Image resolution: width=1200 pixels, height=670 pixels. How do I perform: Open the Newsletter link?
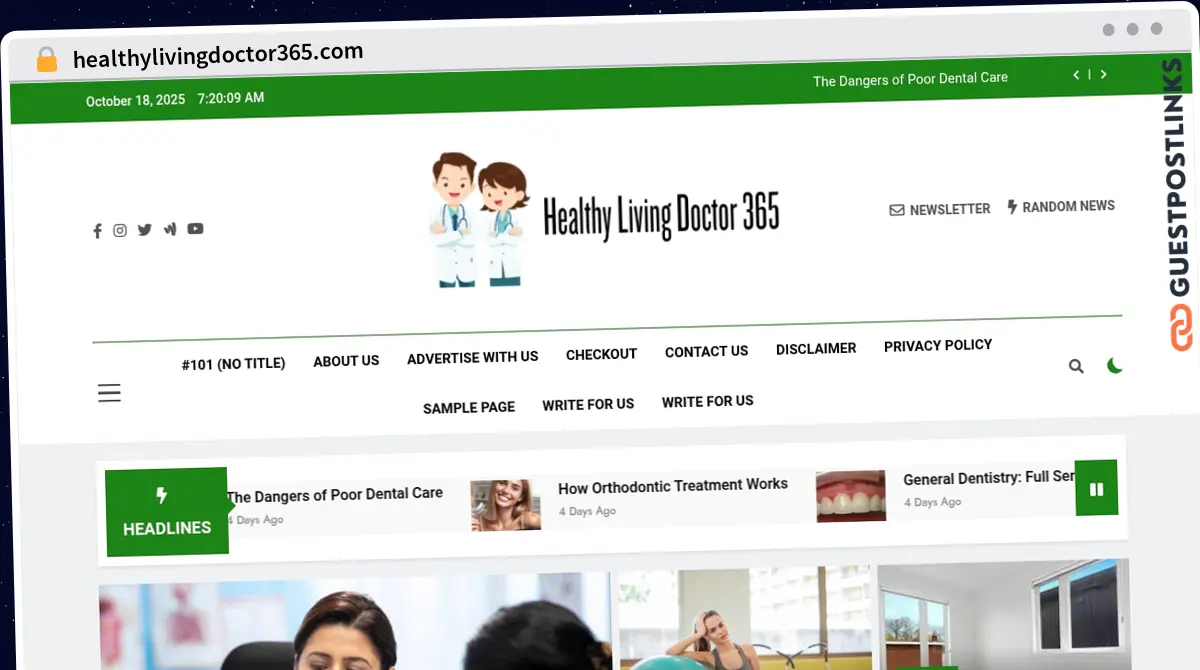940,209
